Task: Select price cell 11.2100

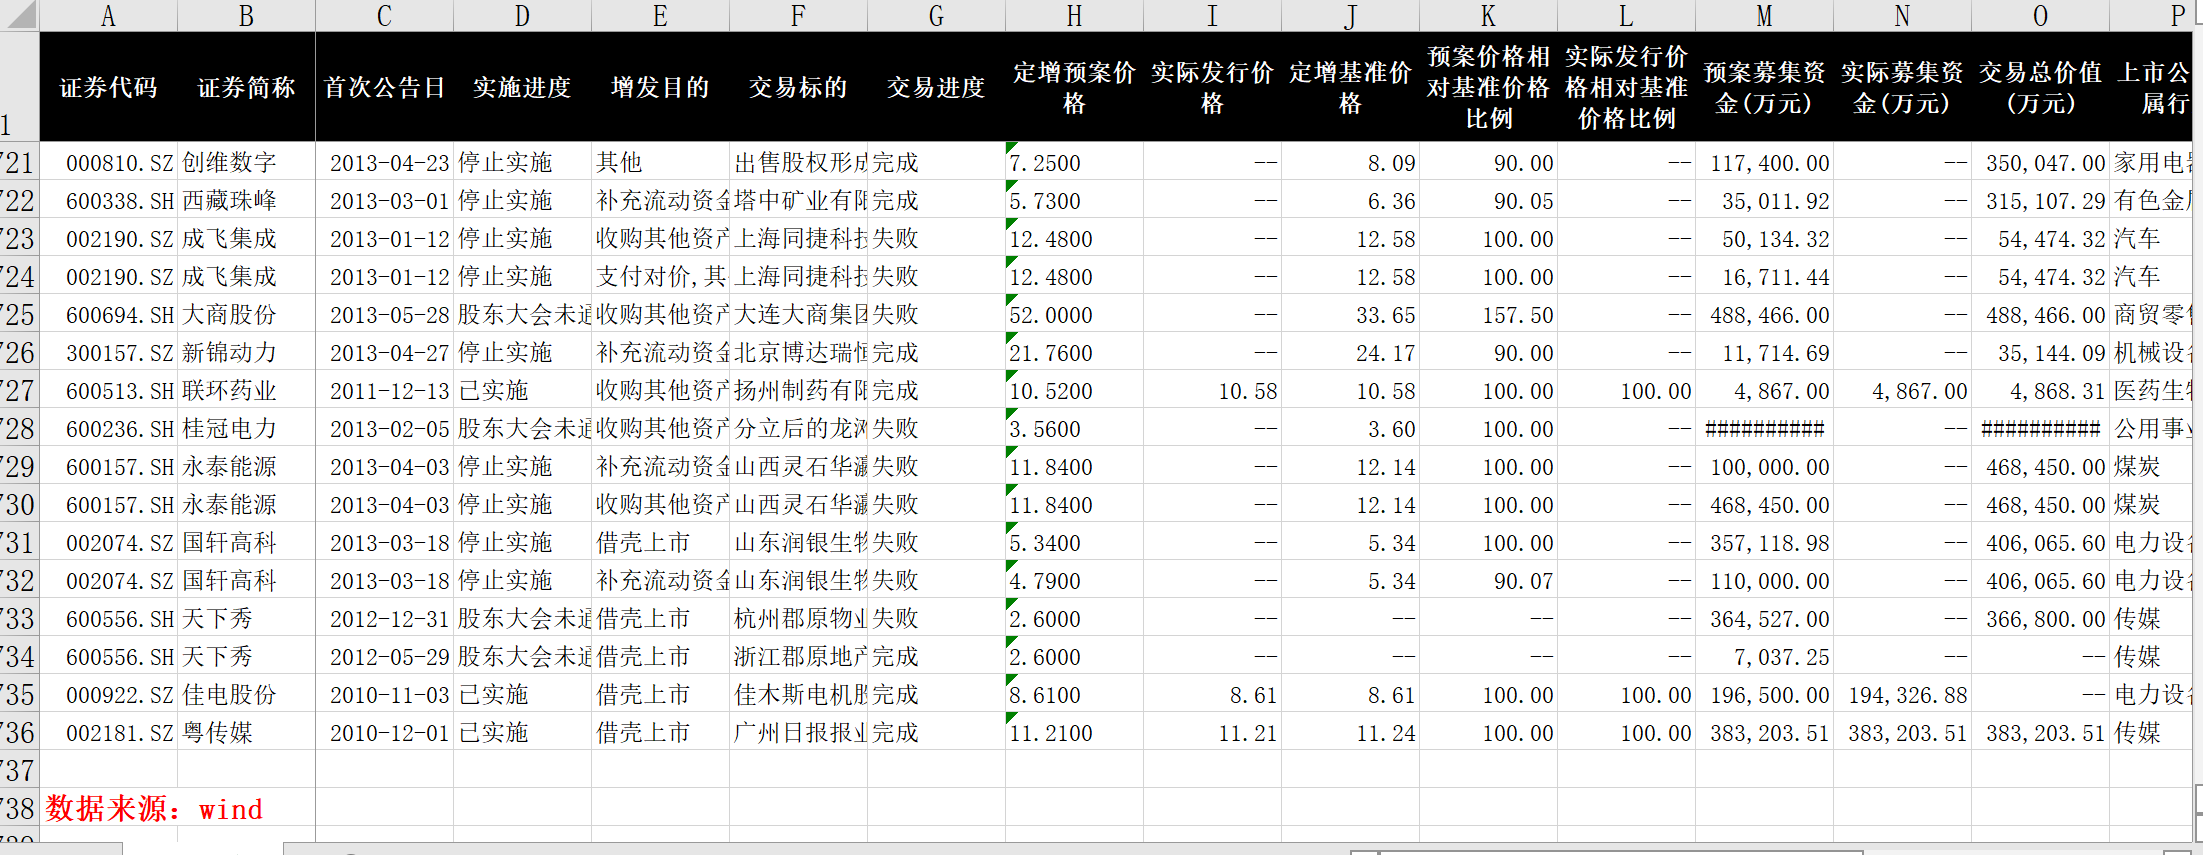Action: click(1074, 732)
